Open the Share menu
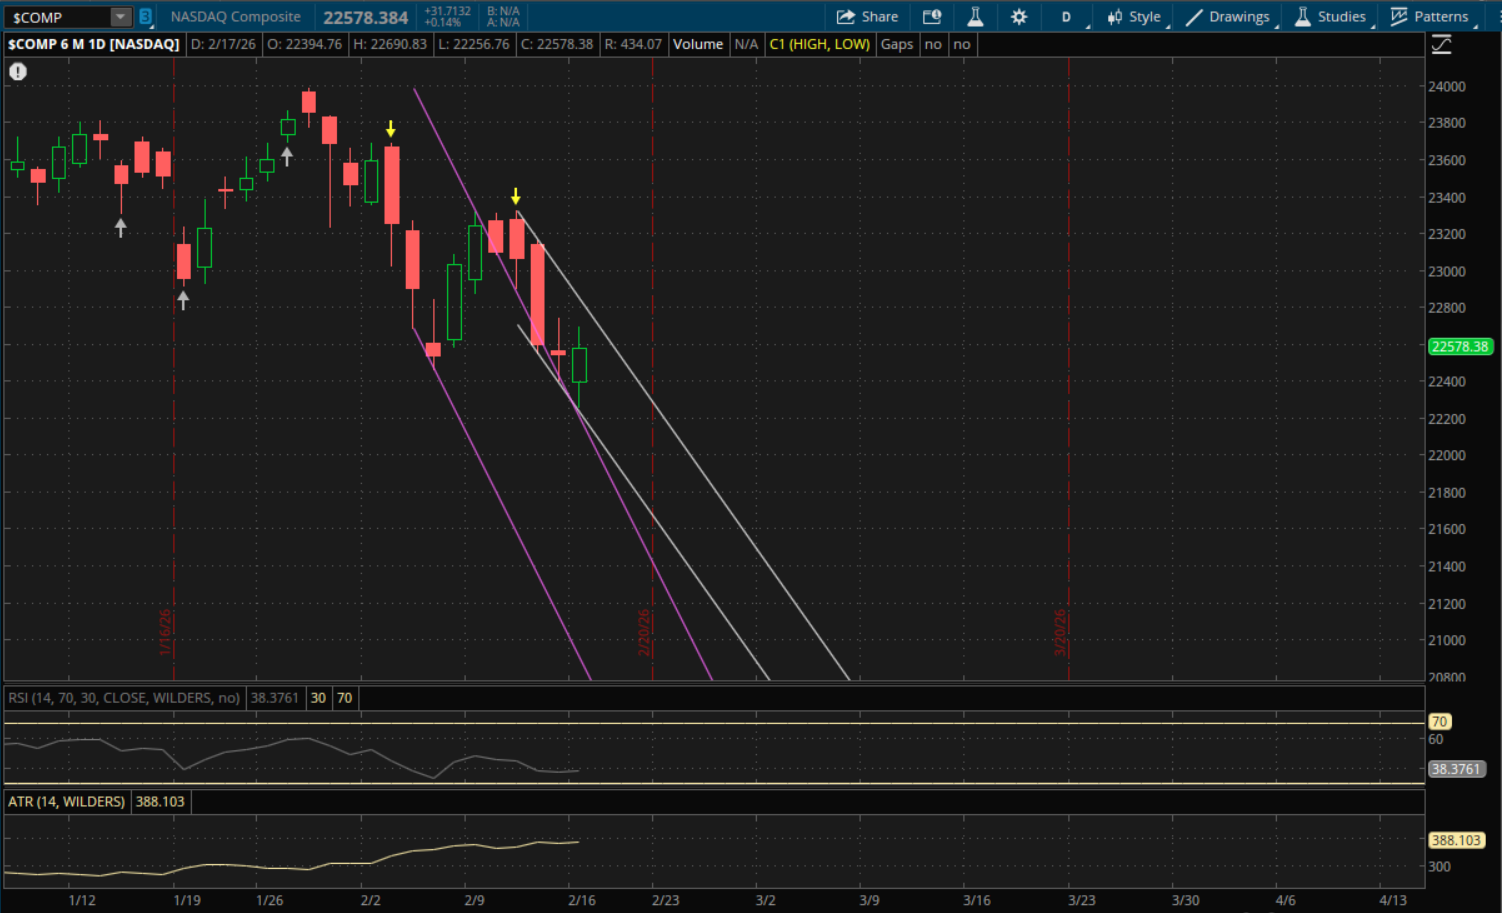This screenshot has width=1502, height=913. pos(867,17)
